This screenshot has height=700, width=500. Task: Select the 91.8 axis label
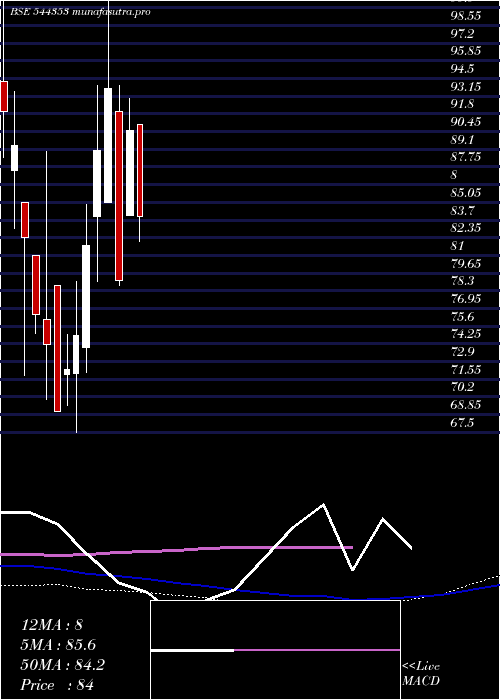tap(462, 104)
